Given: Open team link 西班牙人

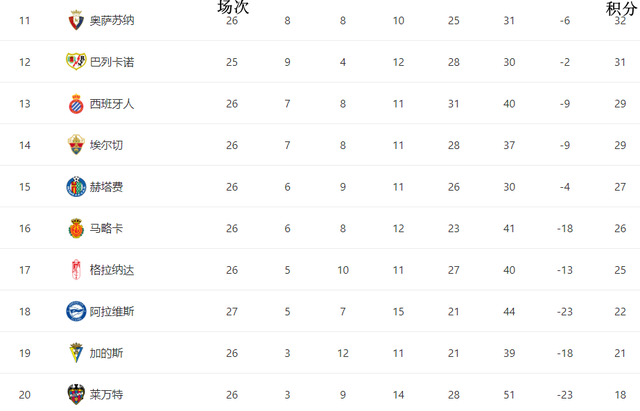Looking at the screenshot, I should [112, 104].
